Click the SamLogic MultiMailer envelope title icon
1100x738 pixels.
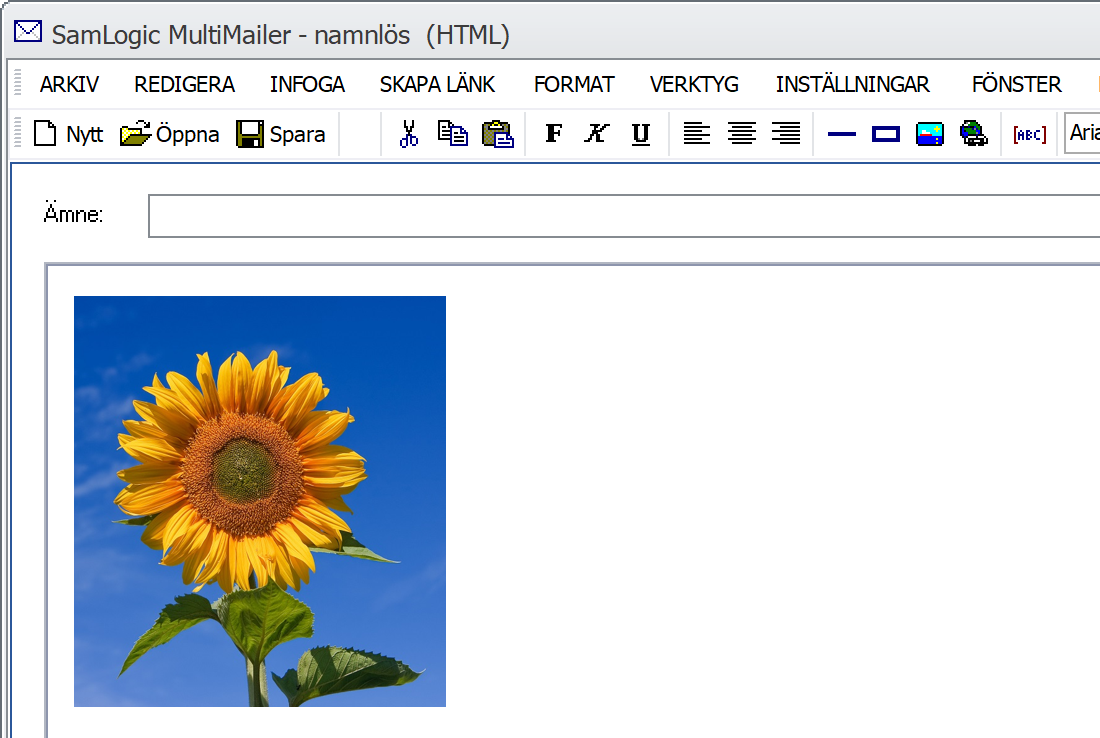(x=28, y=32)
